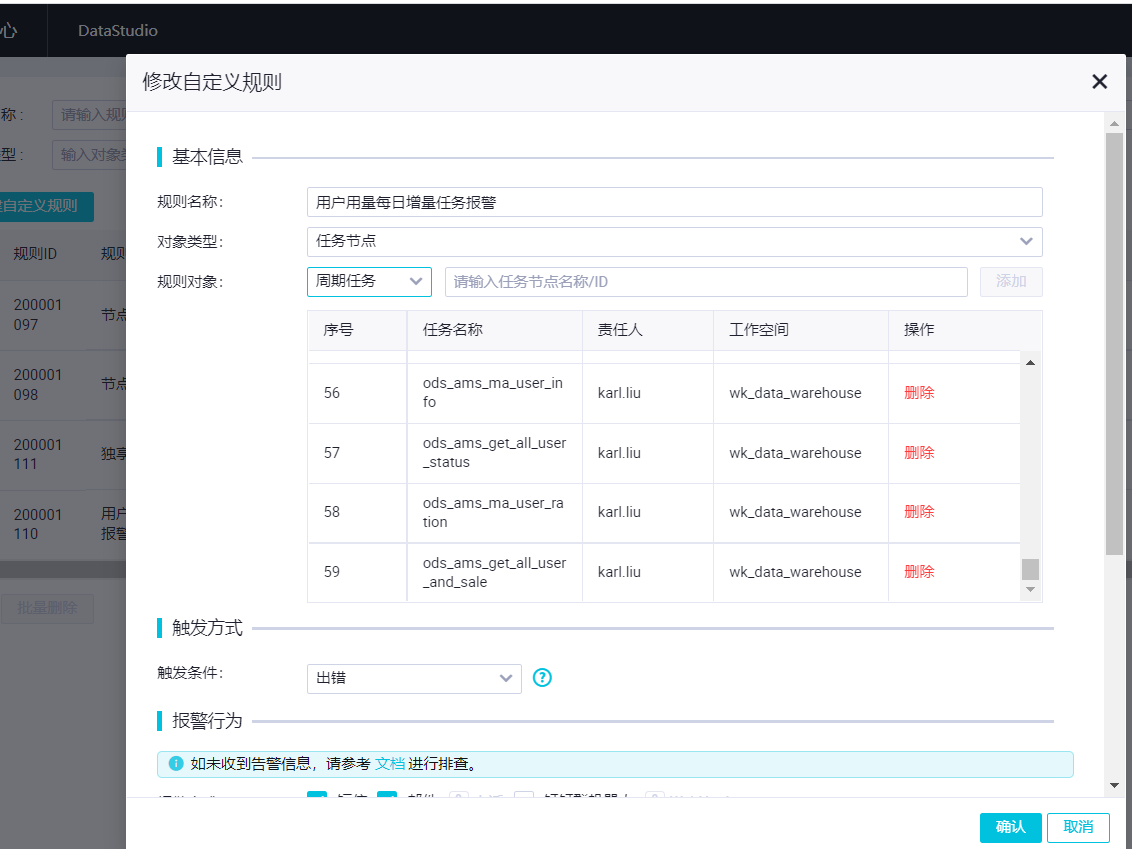1132x849 pixels.
Task: Click the background rule name search input
Action: coord(90,115)
